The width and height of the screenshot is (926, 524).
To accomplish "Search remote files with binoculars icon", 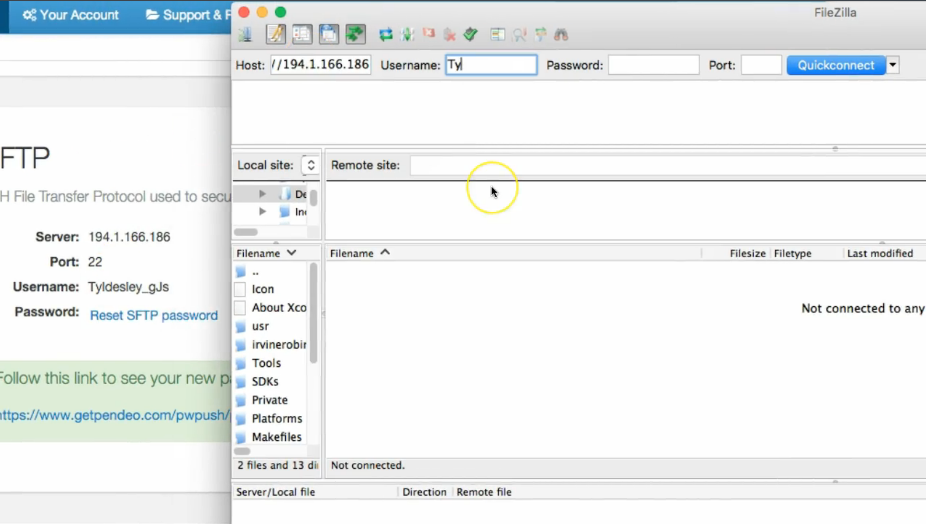I will (561, 35).
